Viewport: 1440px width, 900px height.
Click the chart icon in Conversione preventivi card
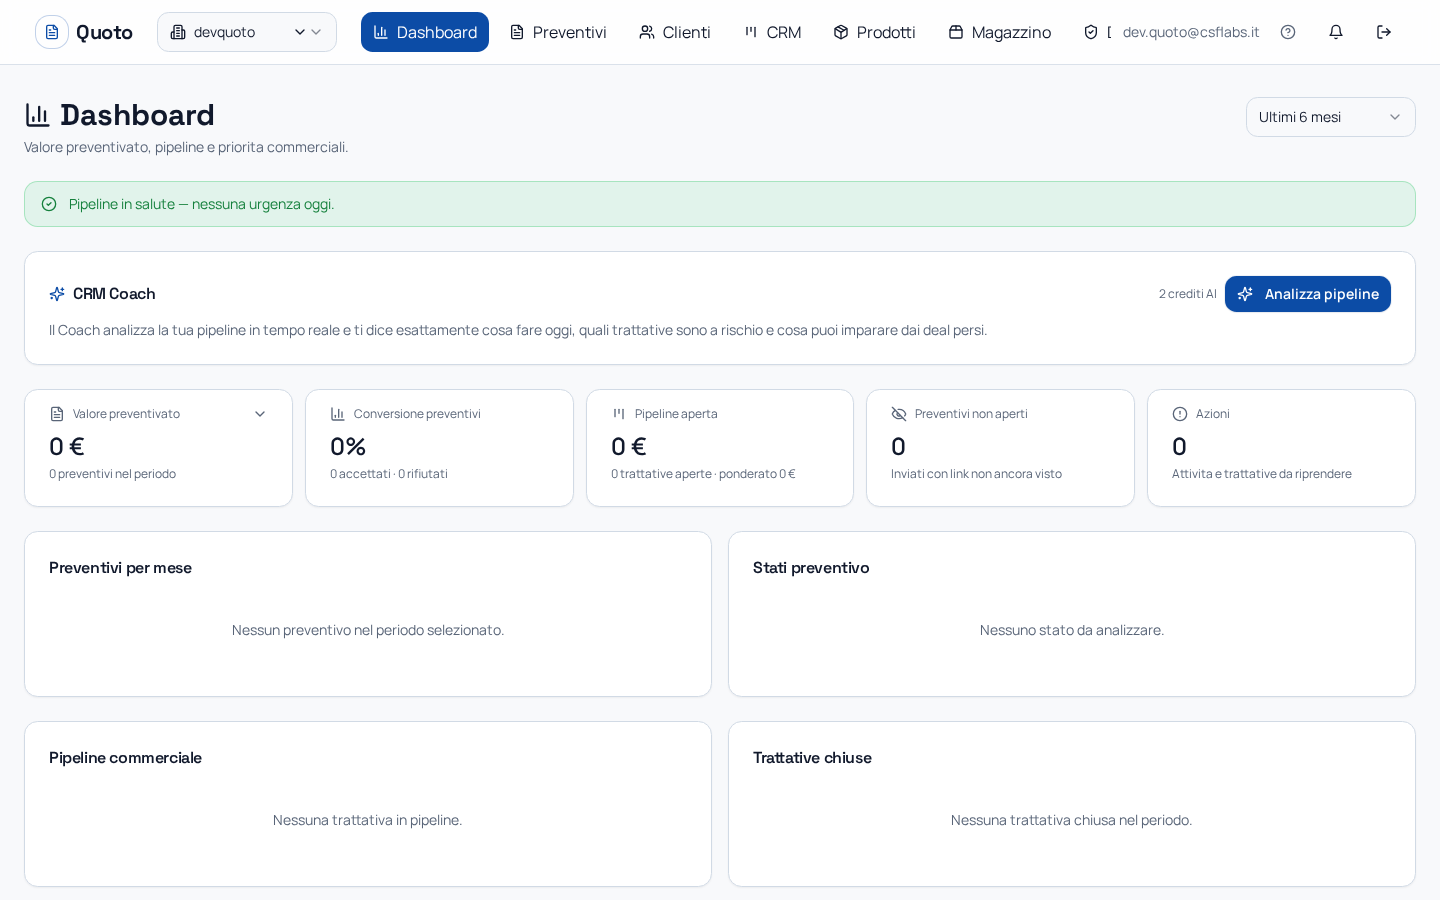338,414
